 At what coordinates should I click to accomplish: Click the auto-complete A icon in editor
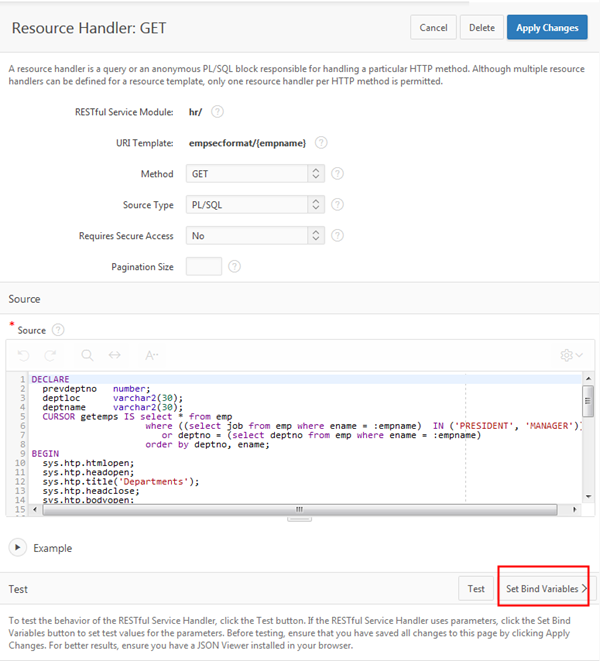[152, 355]
